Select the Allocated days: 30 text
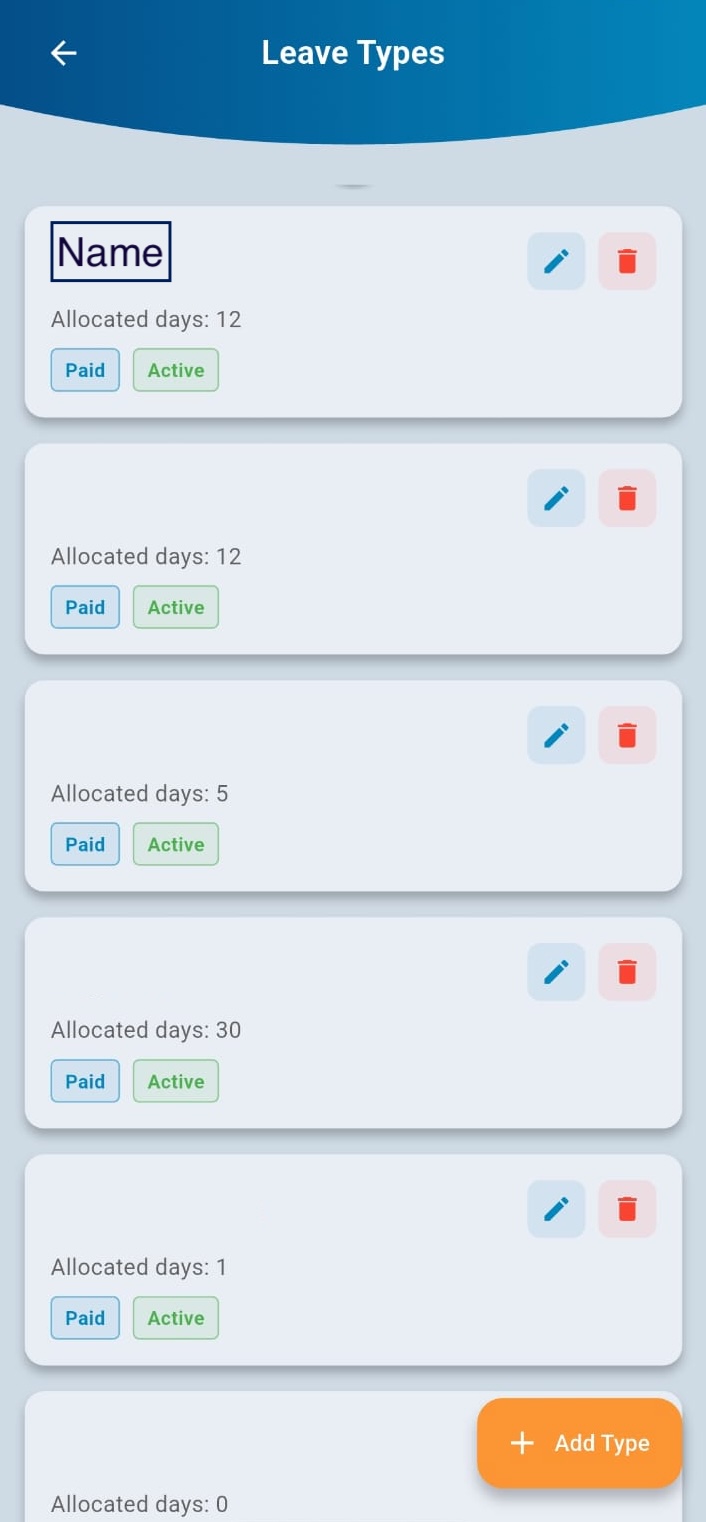Image resolution: width=706 pixels, height=1522 pixels. click(146, 1030)
